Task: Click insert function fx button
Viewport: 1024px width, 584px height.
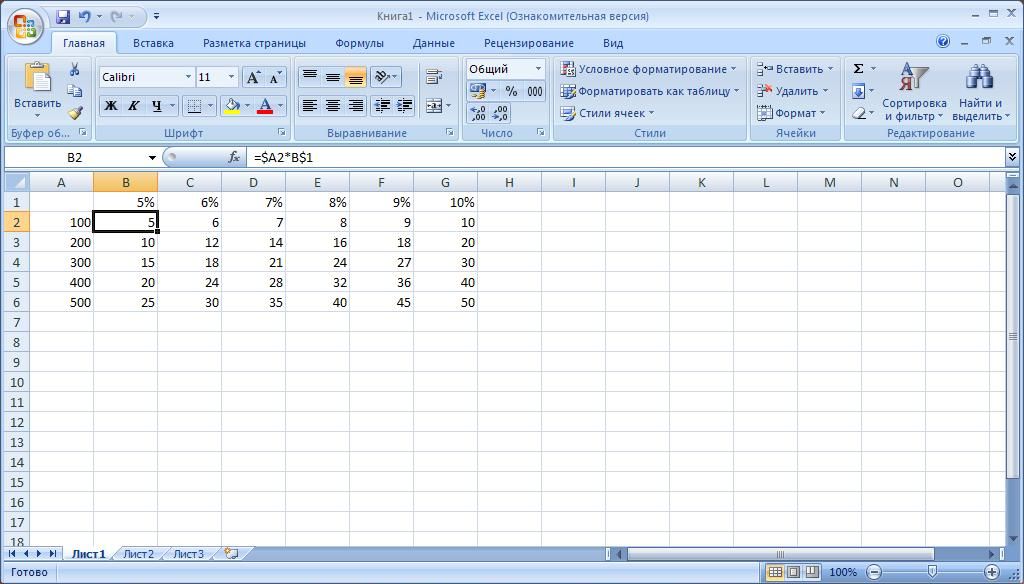Action: coord(234,157)
